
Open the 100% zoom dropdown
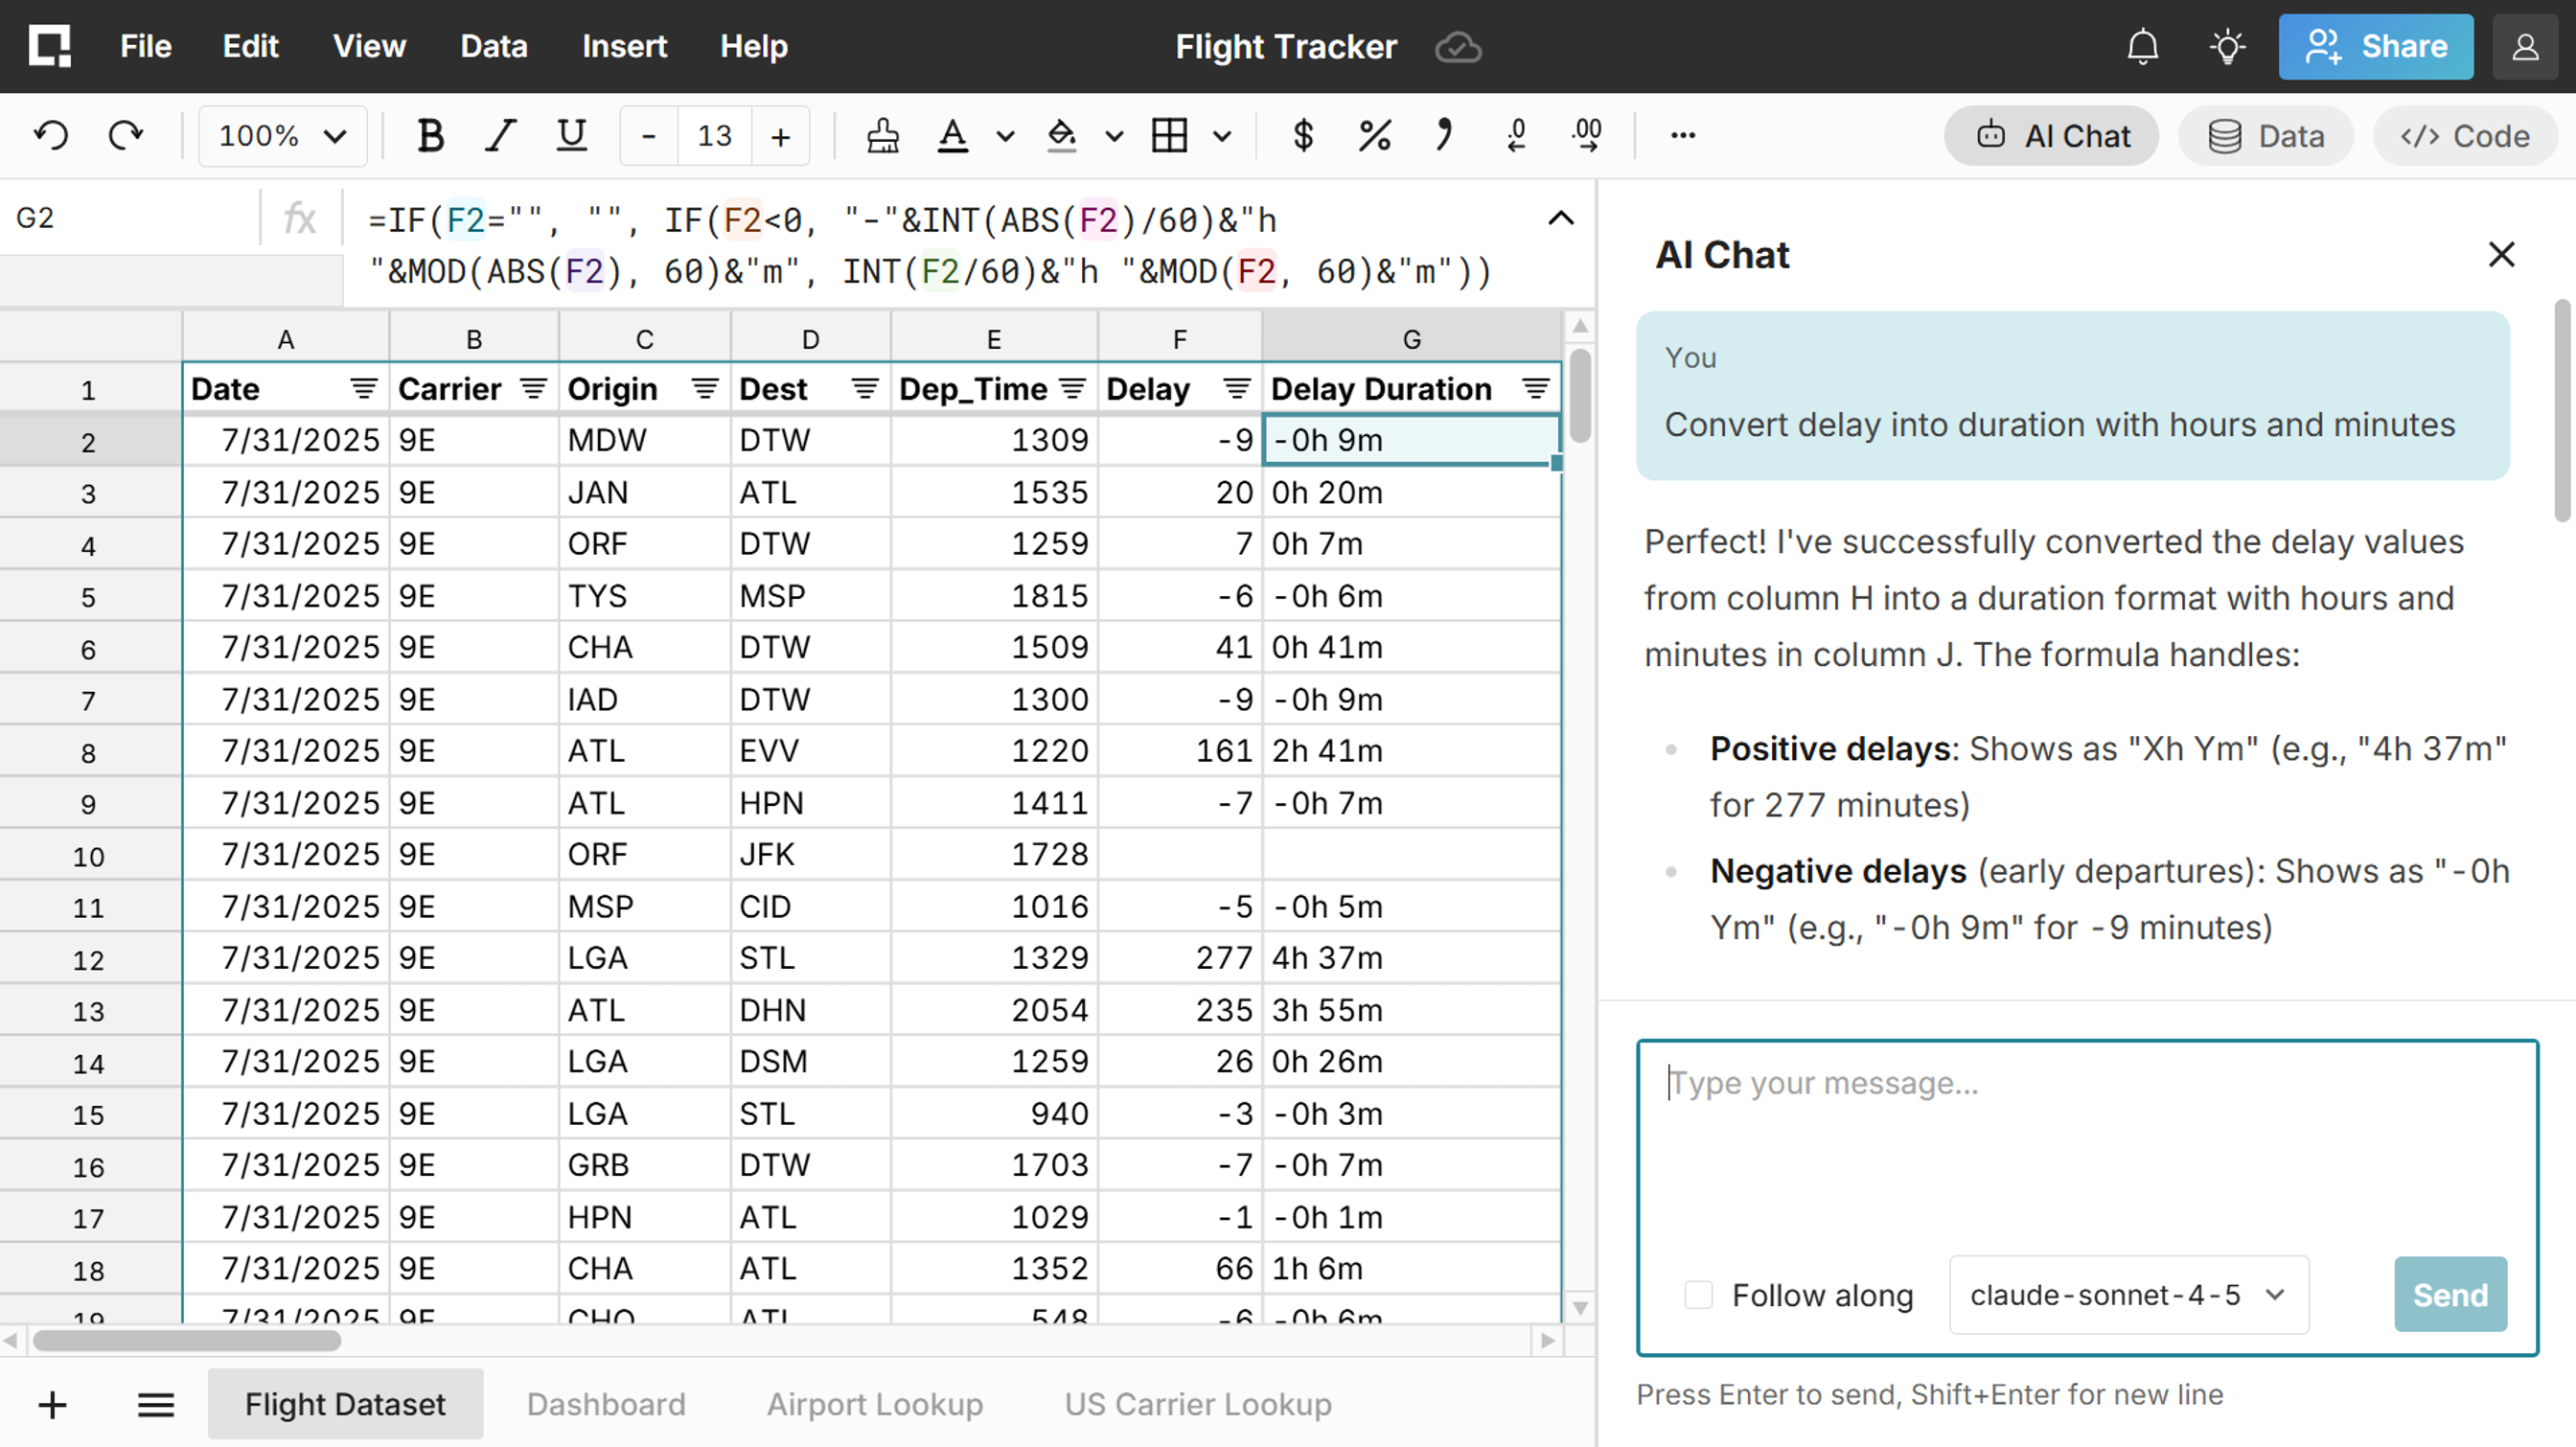282,135
